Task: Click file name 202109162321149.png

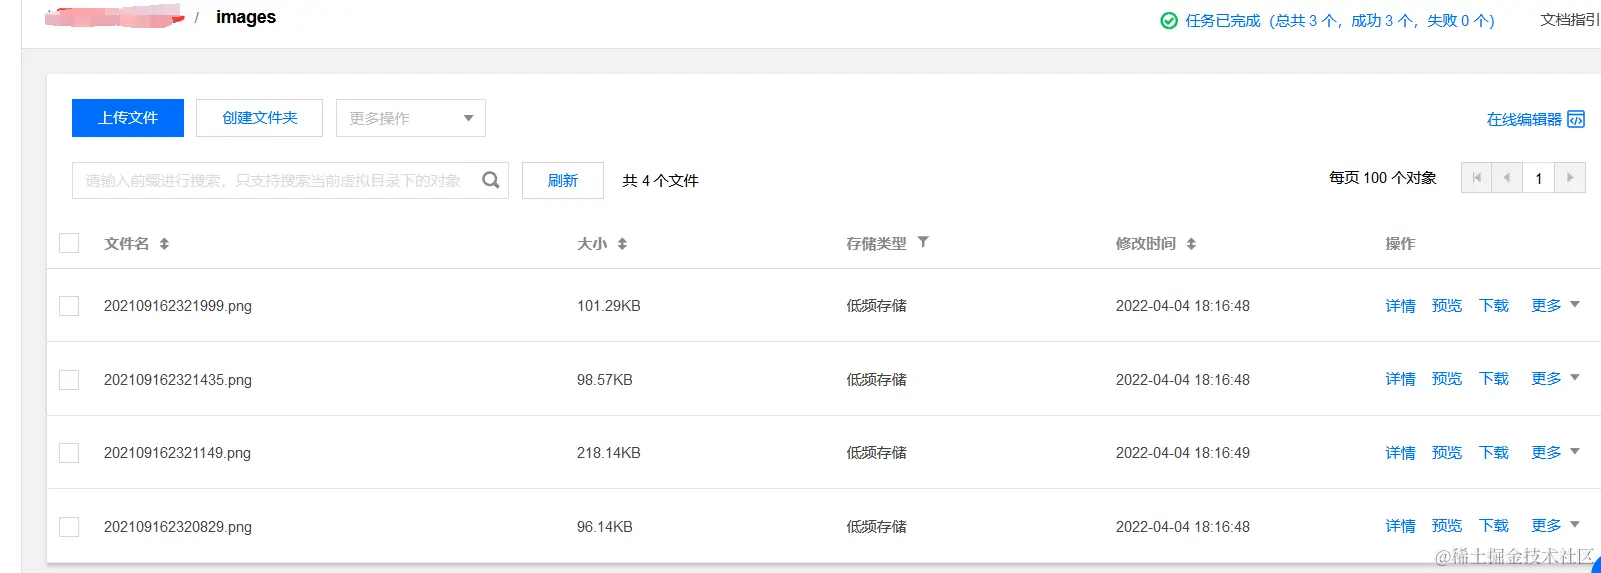Action: [x=178, y=453]
